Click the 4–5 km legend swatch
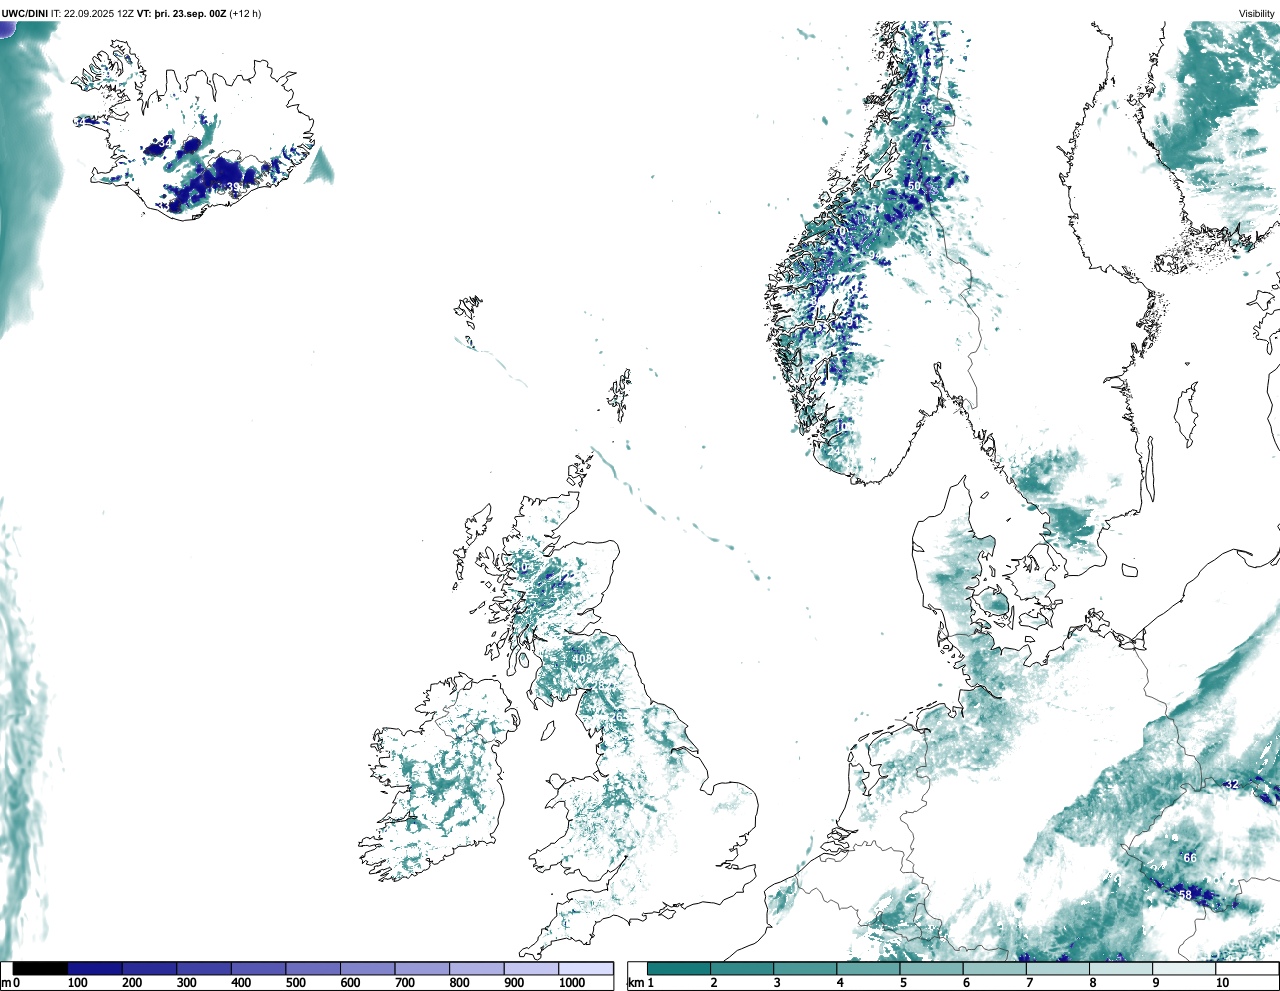 click(x=868, y=968)
